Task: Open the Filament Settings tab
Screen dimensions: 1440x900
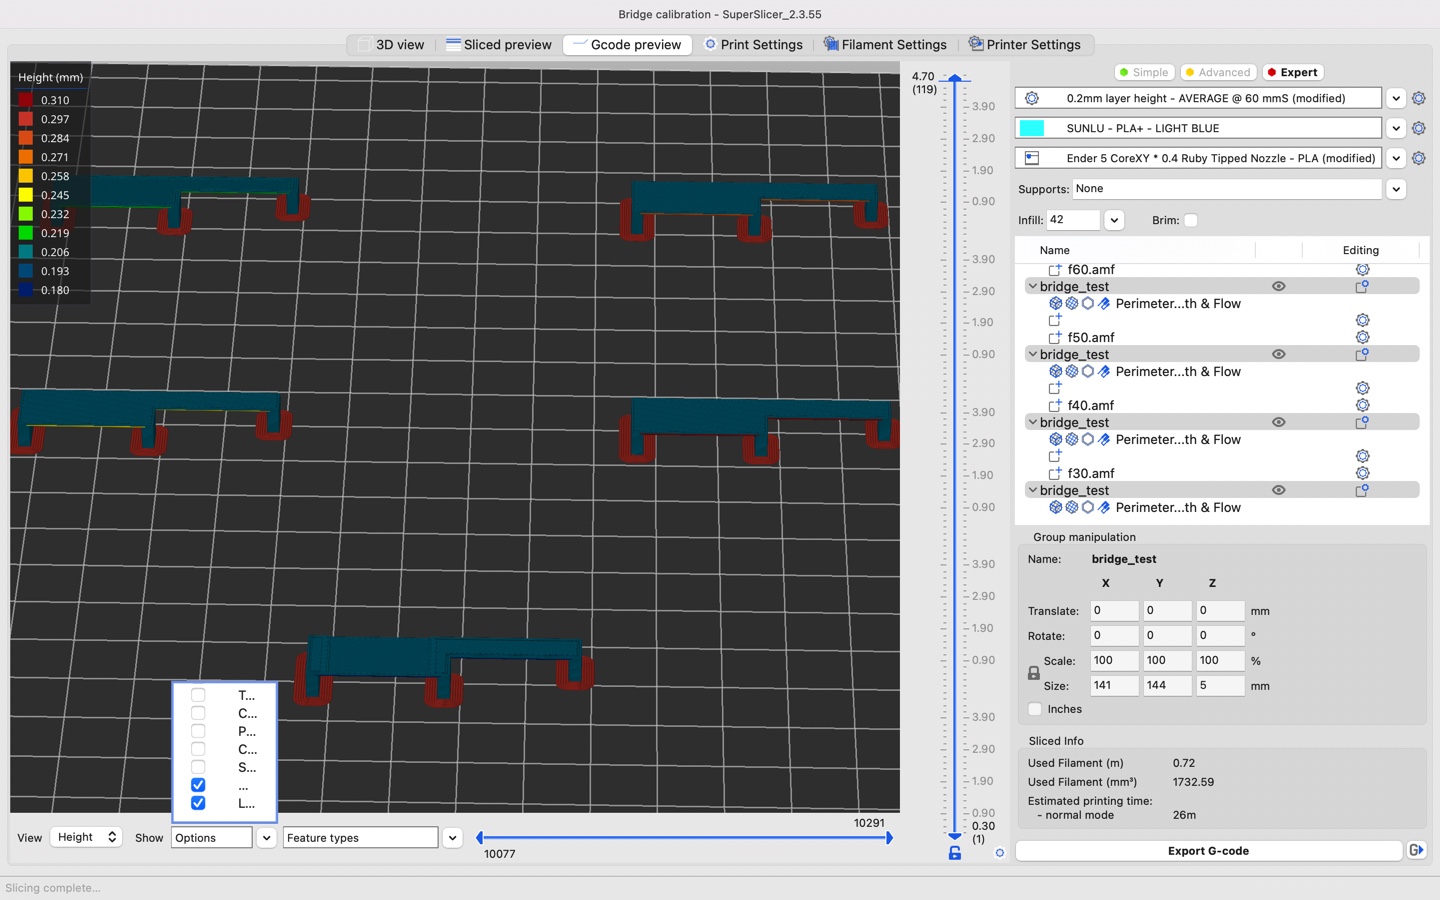Action: [x=885, y=44]
